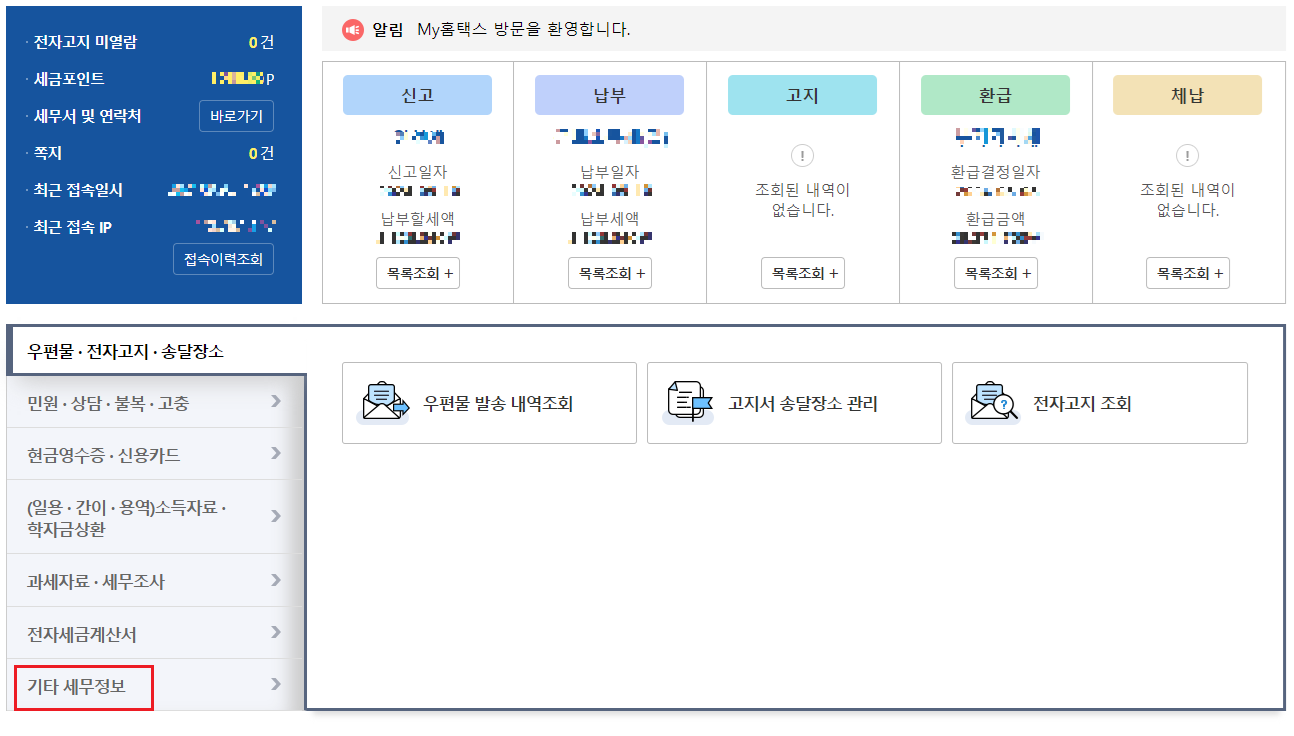Click the 세무서 및 연락처 label

[87, 116]
